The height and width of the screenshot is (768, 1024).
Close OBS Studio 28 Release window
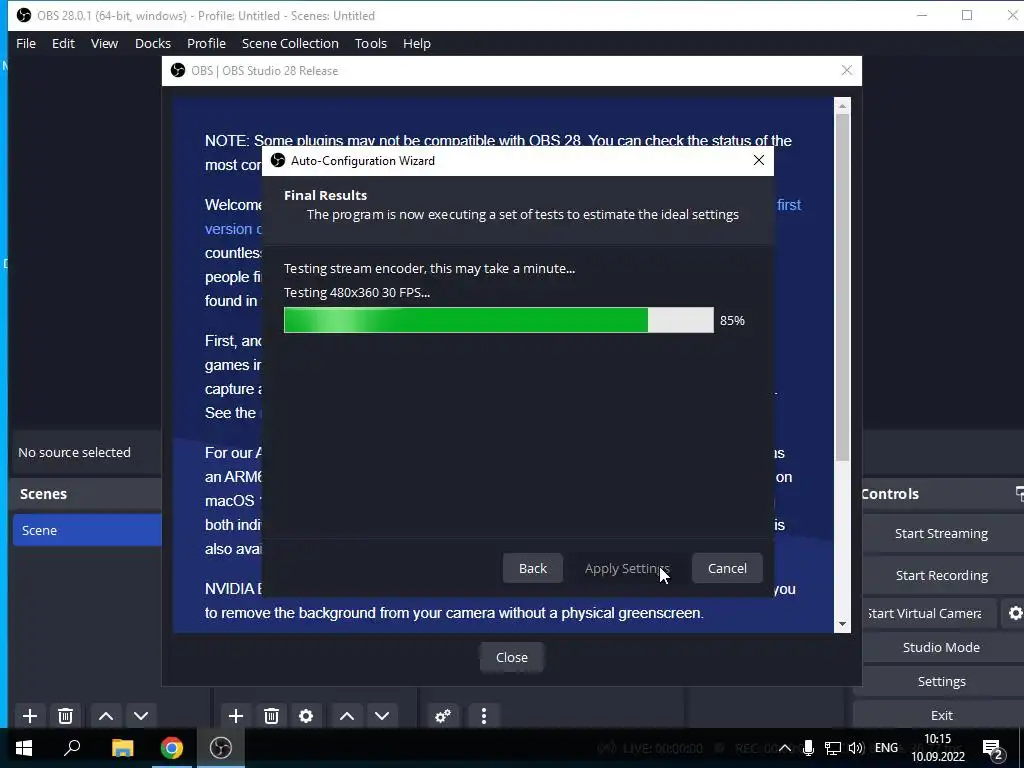tap(846, 70)
